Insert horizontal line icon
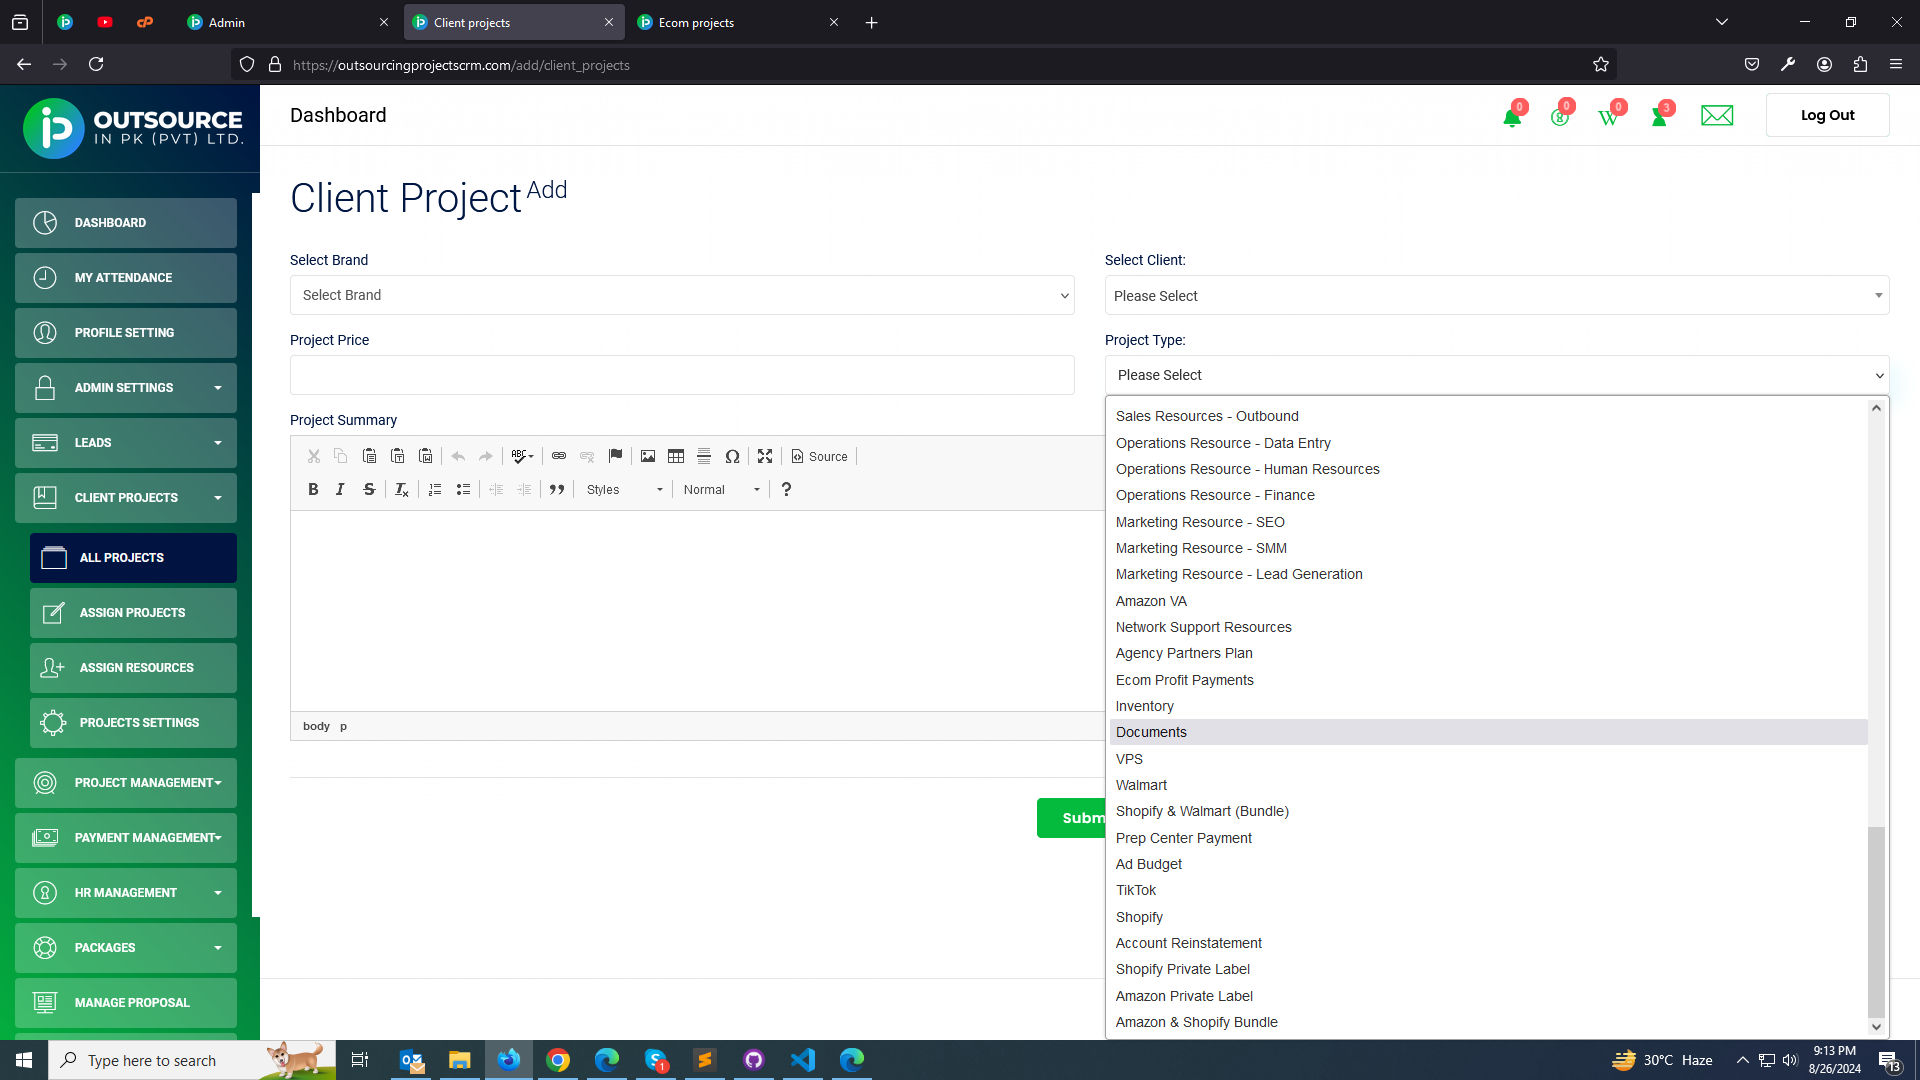 point(704,456)
